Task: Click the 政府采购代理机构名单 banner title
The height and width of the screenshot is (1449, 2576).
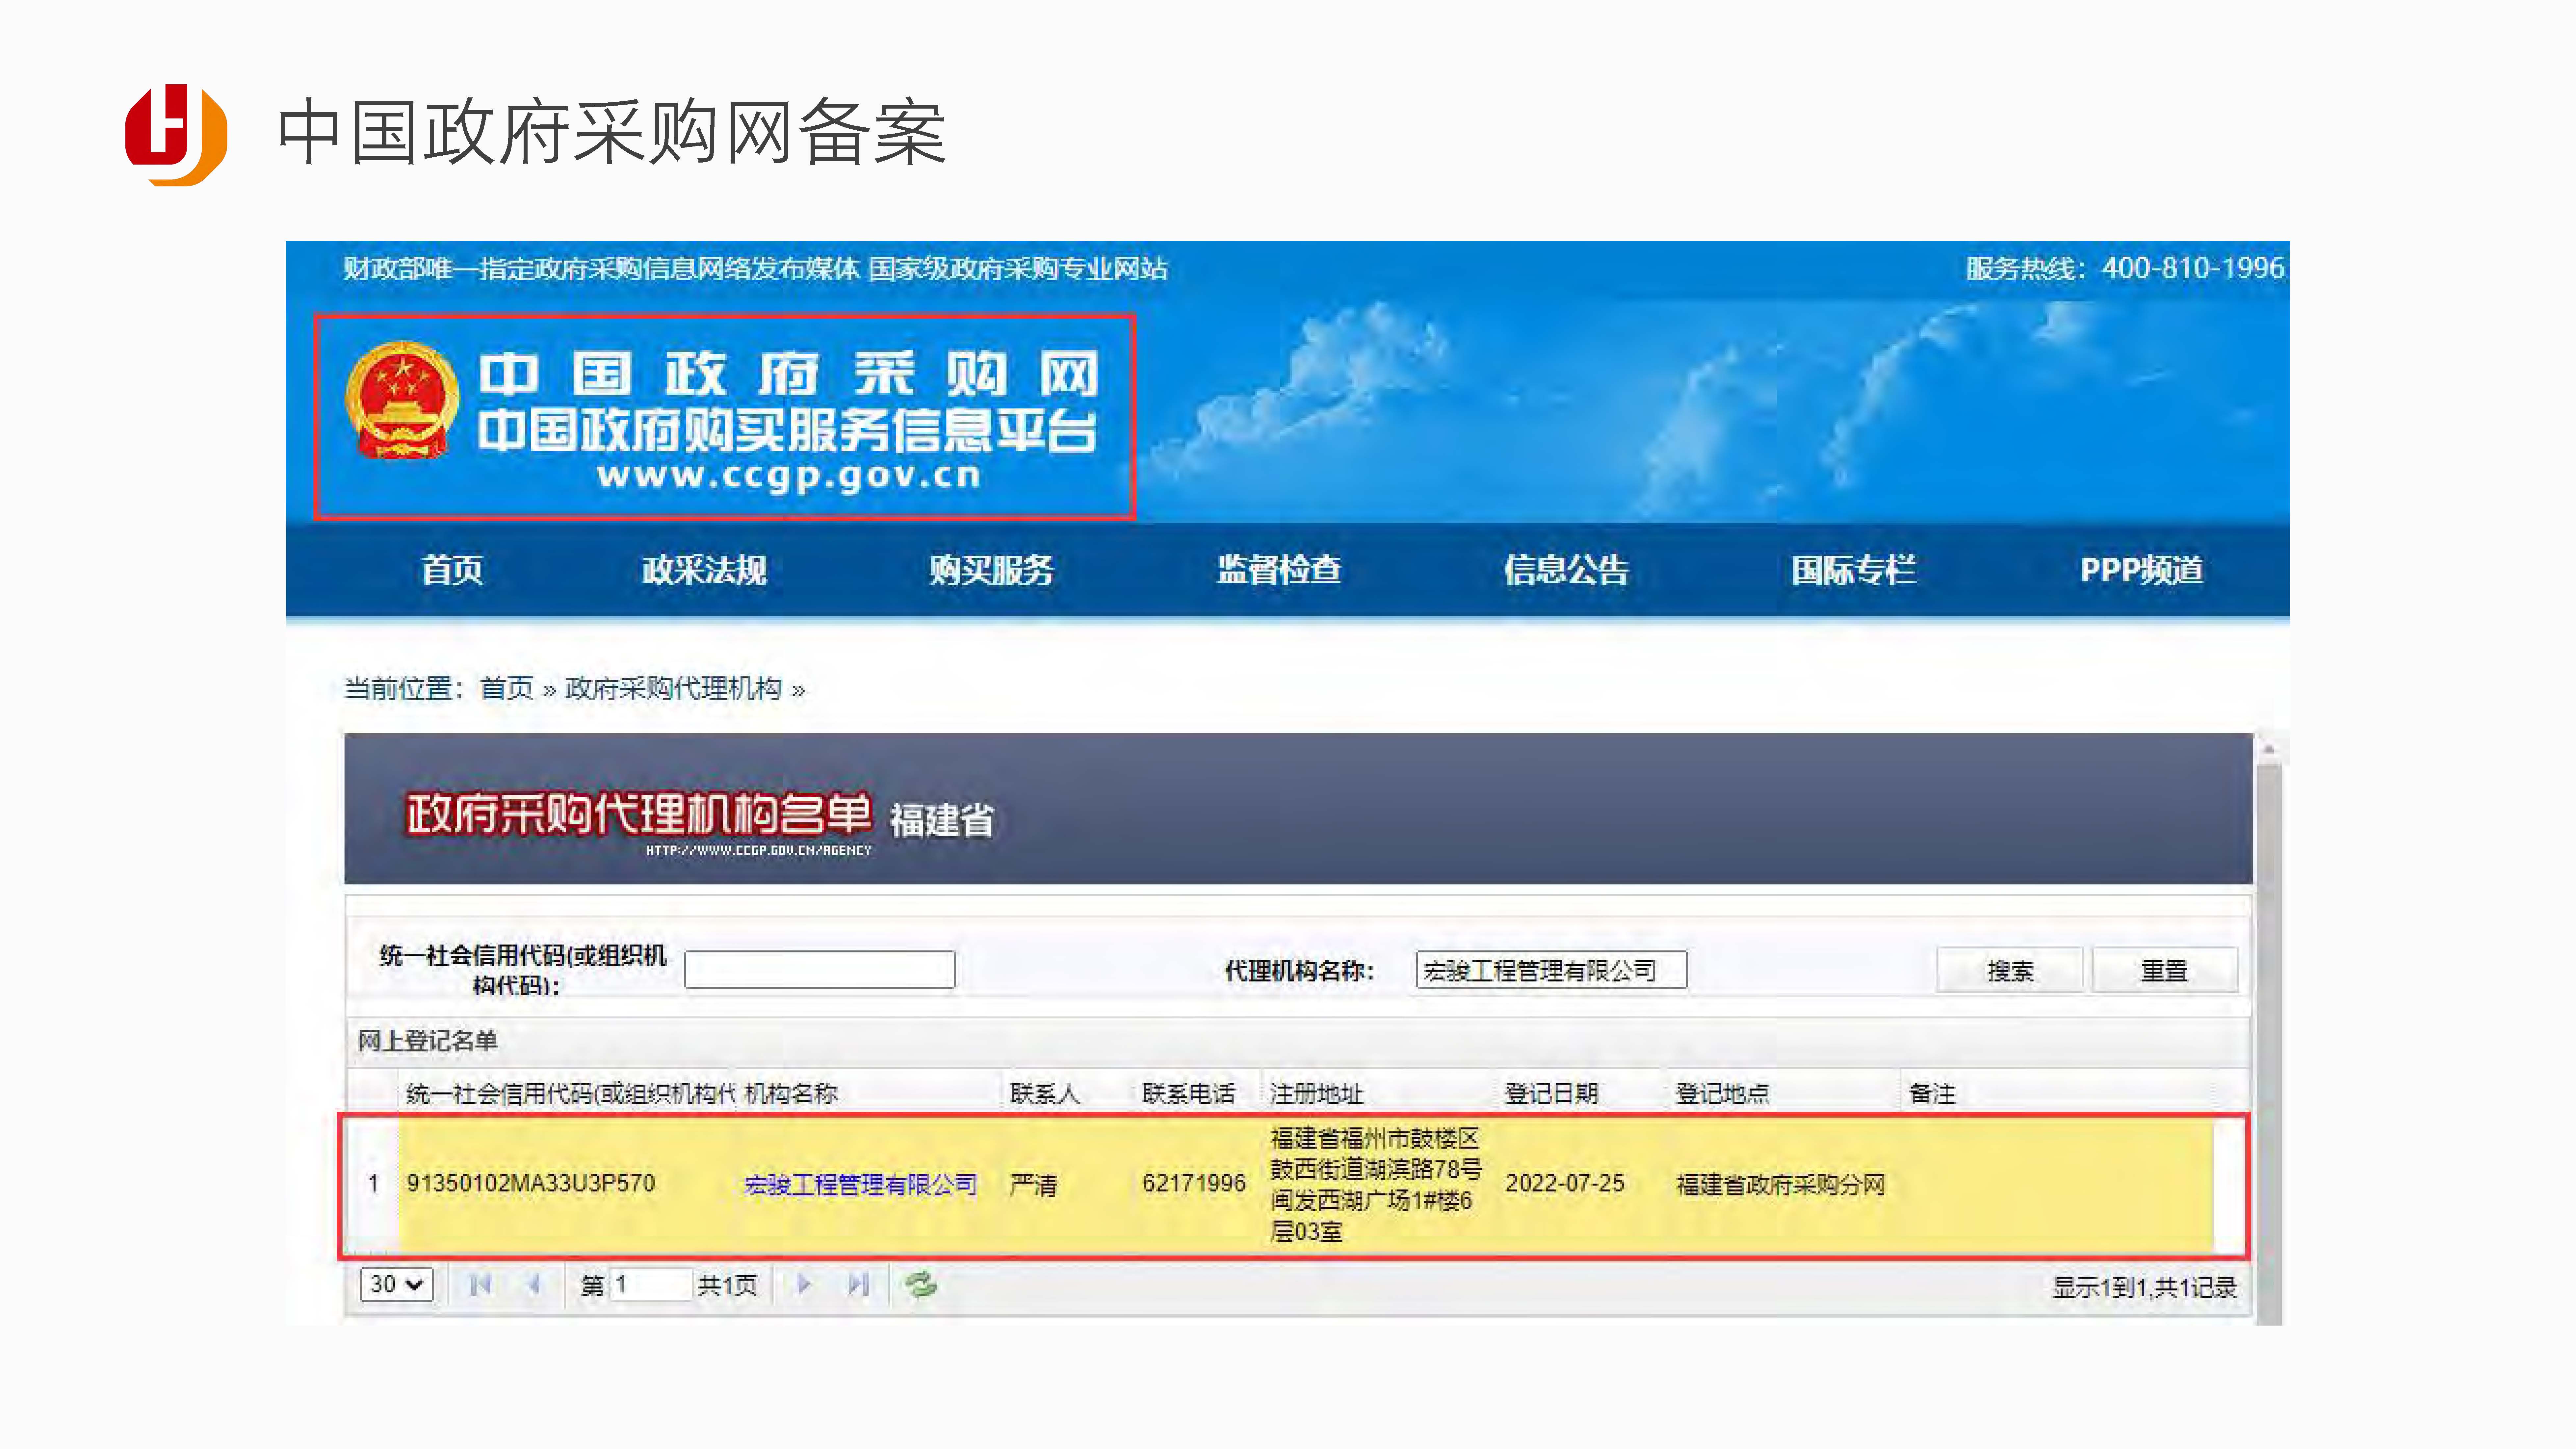Action: (639, 814)
